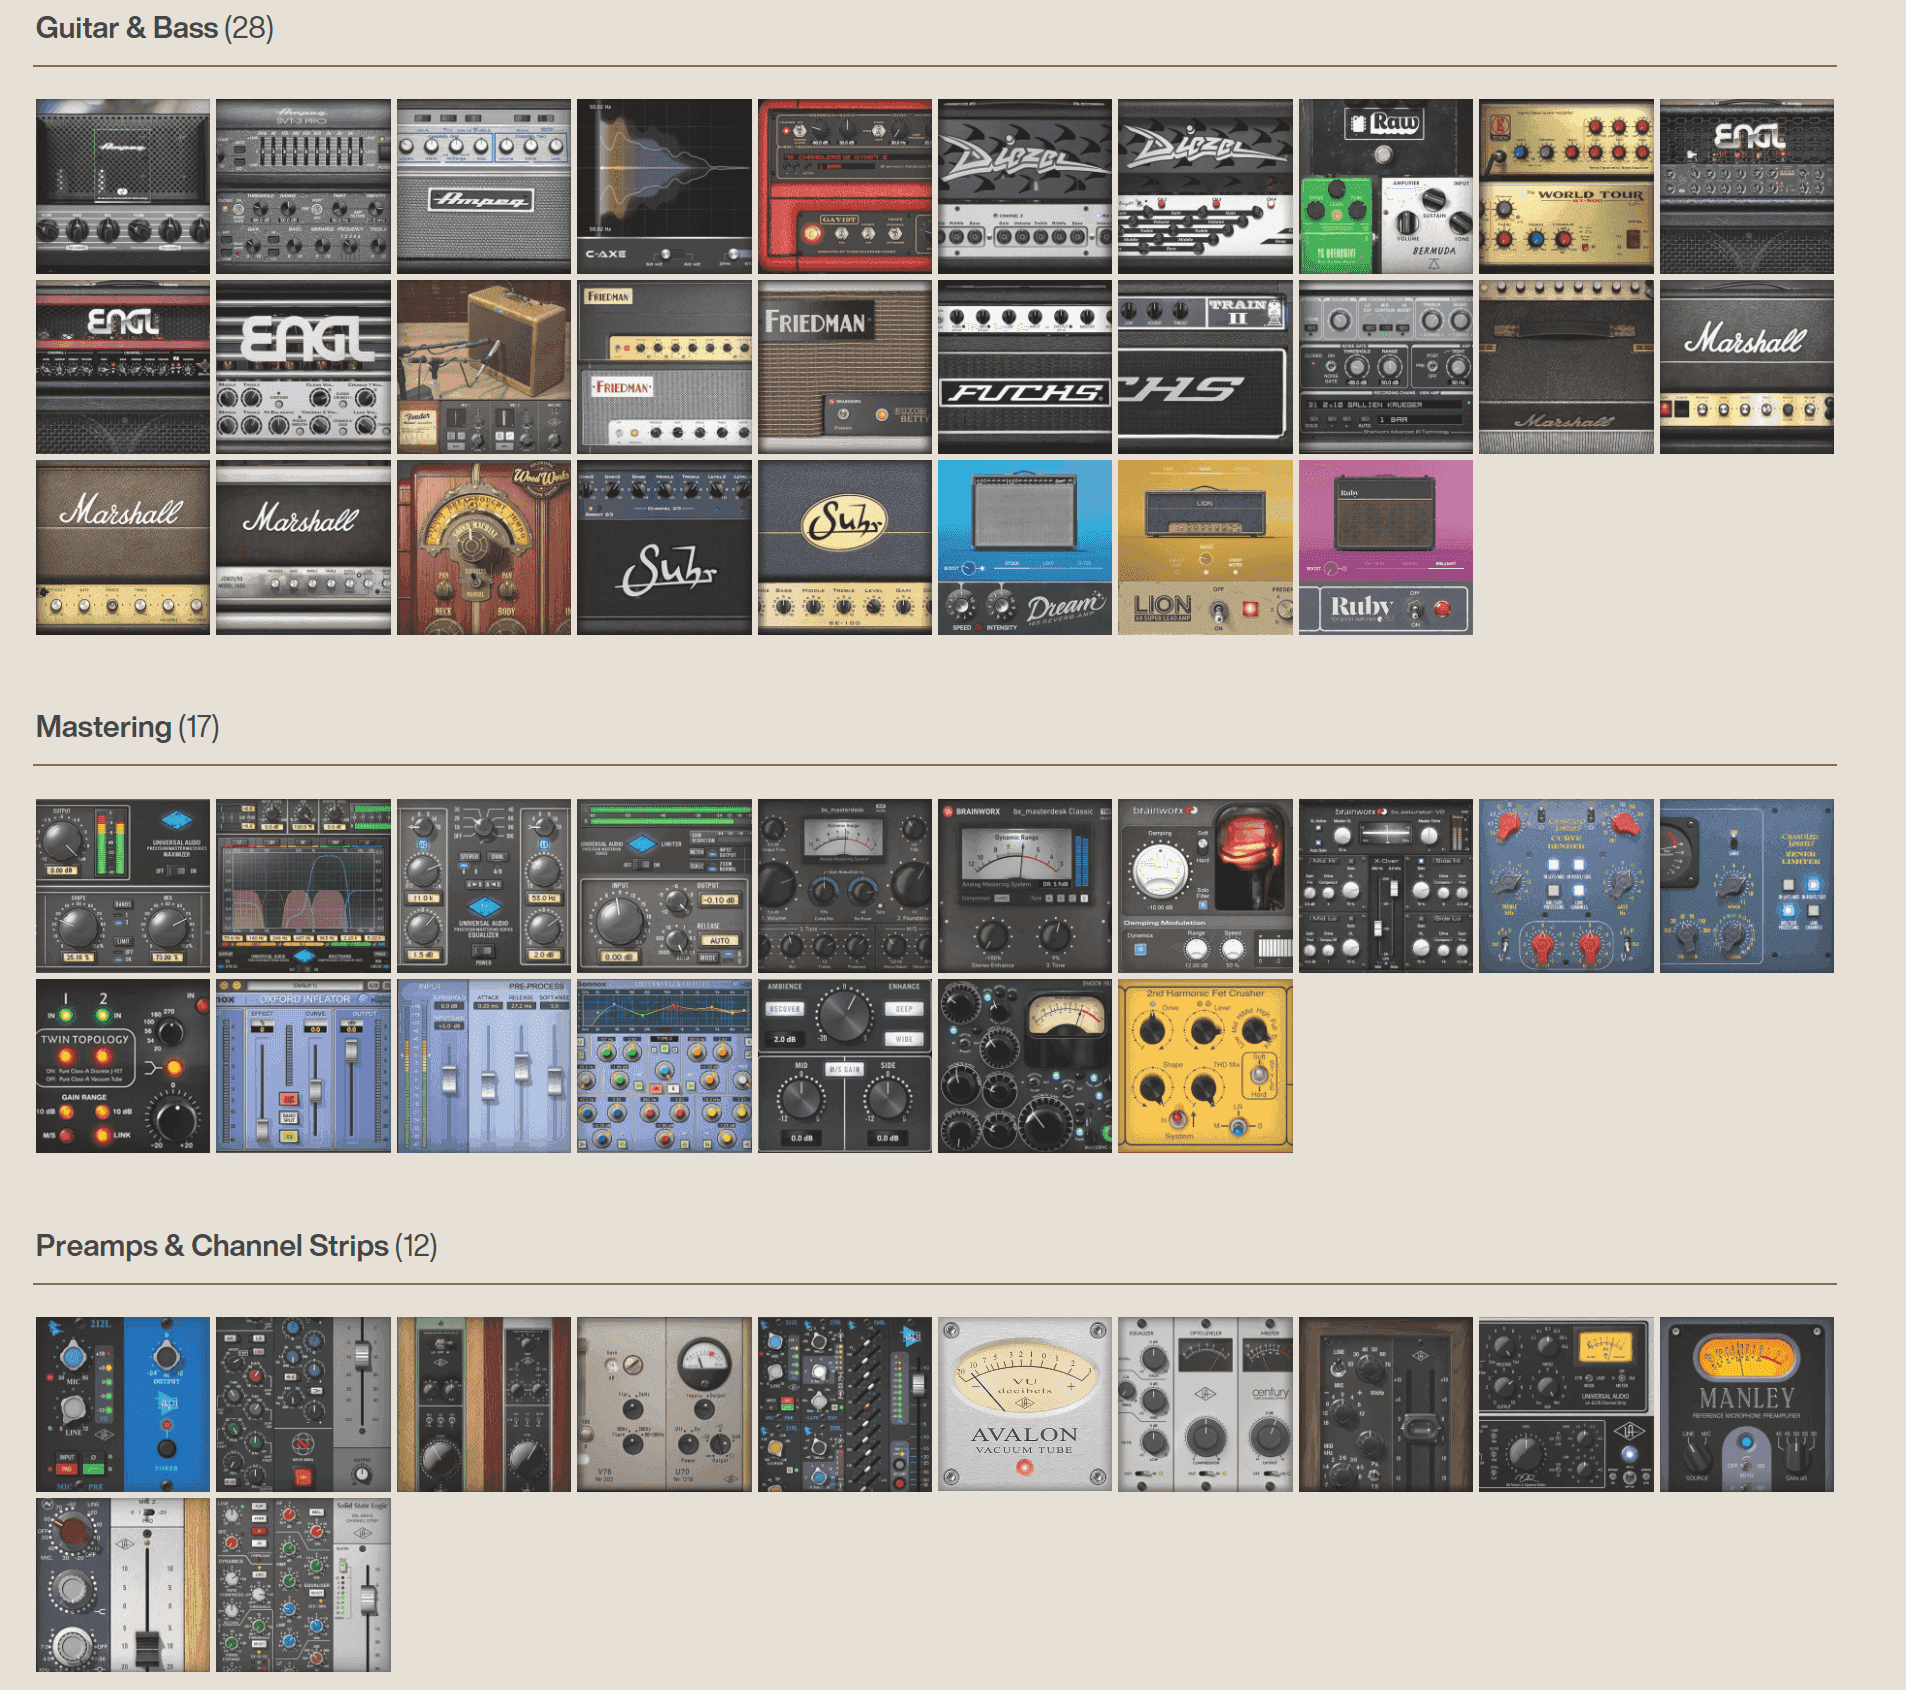
Task: Open the Gallien Krueger bass amp
Action: click(x=1386, y=367)
